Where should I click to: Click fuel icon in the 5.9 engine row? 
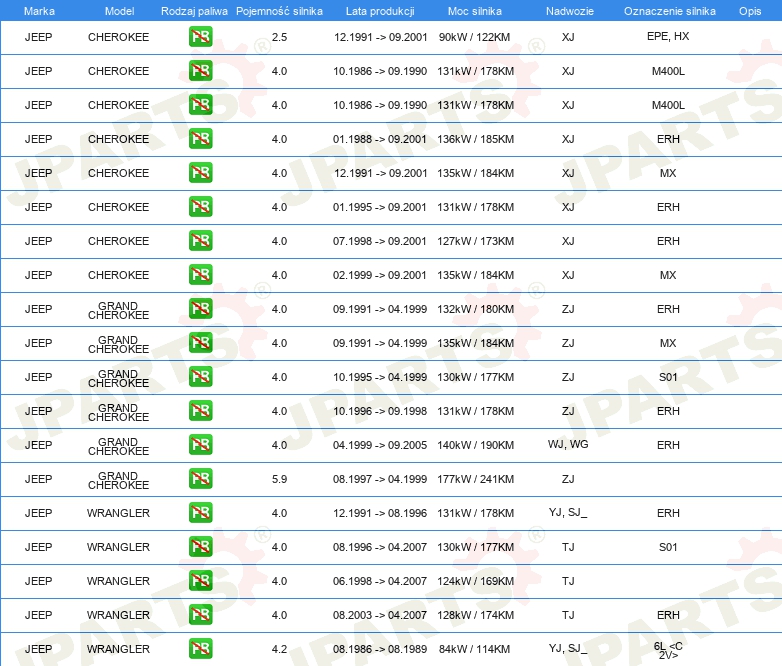tap(200, 478)
